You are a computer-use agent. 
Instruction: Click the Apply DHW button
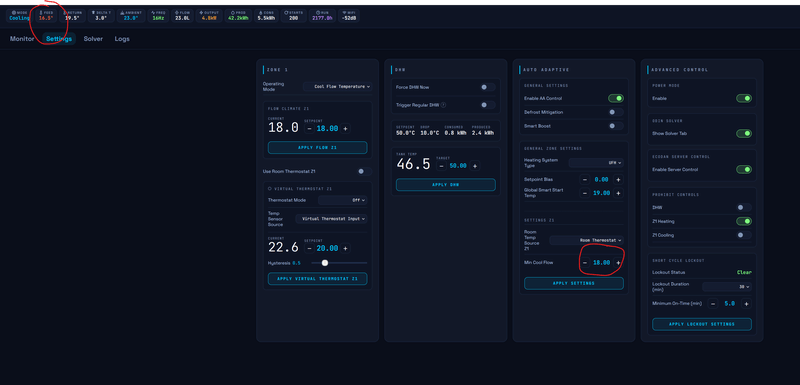click(x=446, y=185)
